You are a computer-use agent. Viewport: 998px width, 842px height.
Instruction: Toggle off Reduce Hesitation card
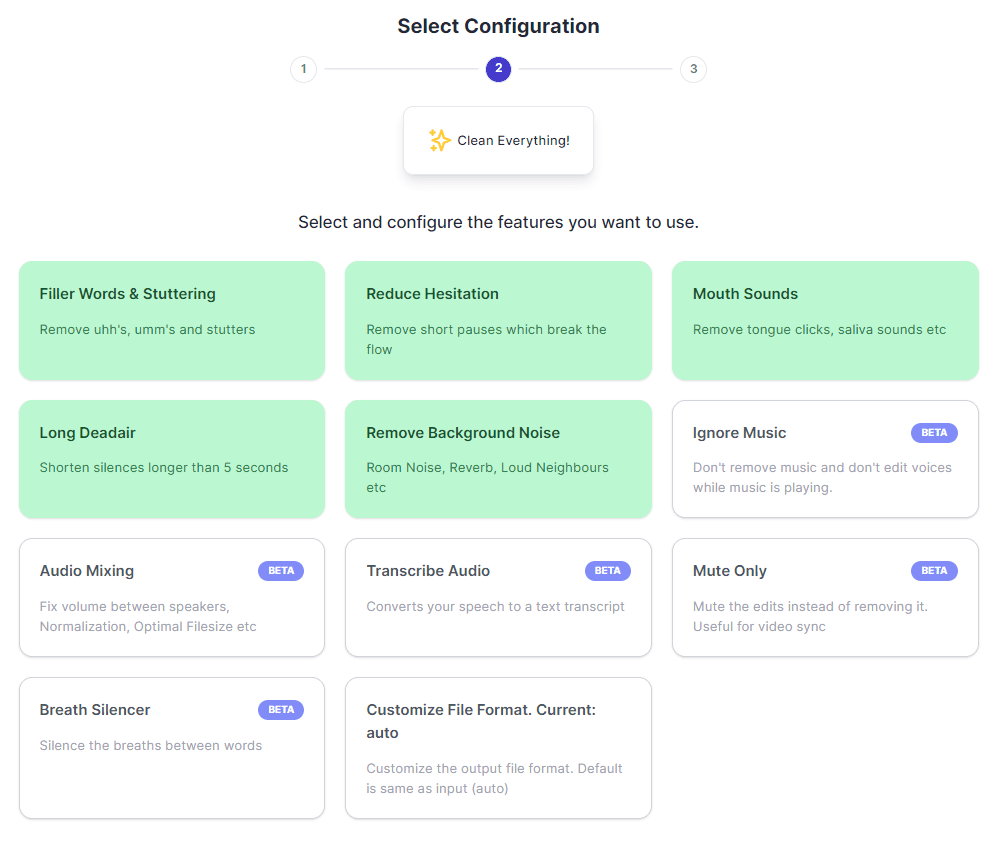coord(498,321)
